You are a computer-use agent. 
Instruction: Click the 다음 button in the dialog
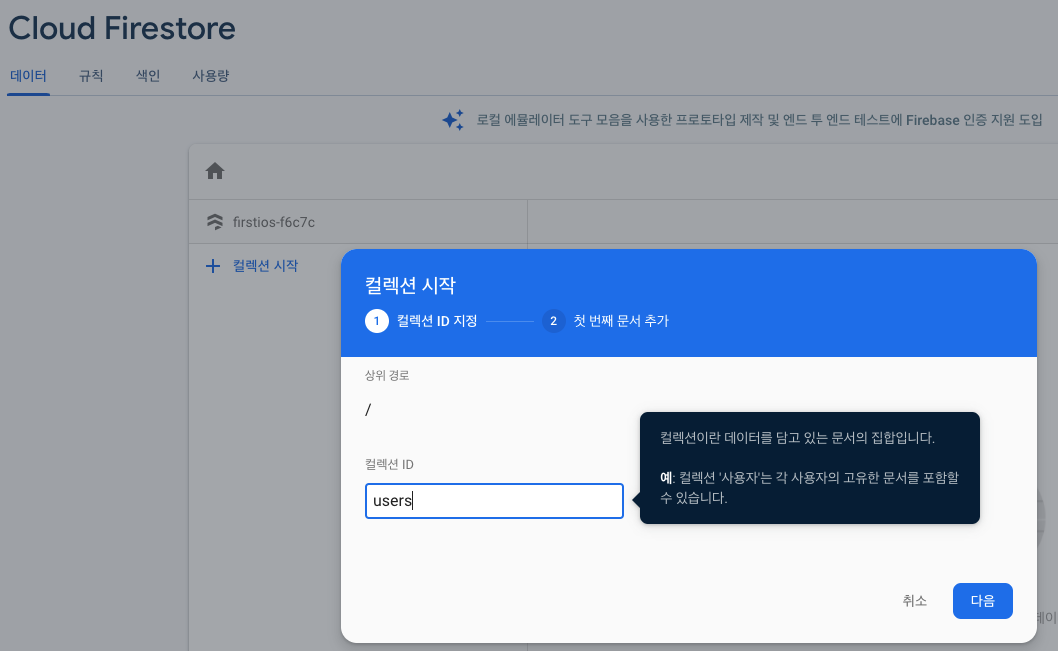click(982, 600)
